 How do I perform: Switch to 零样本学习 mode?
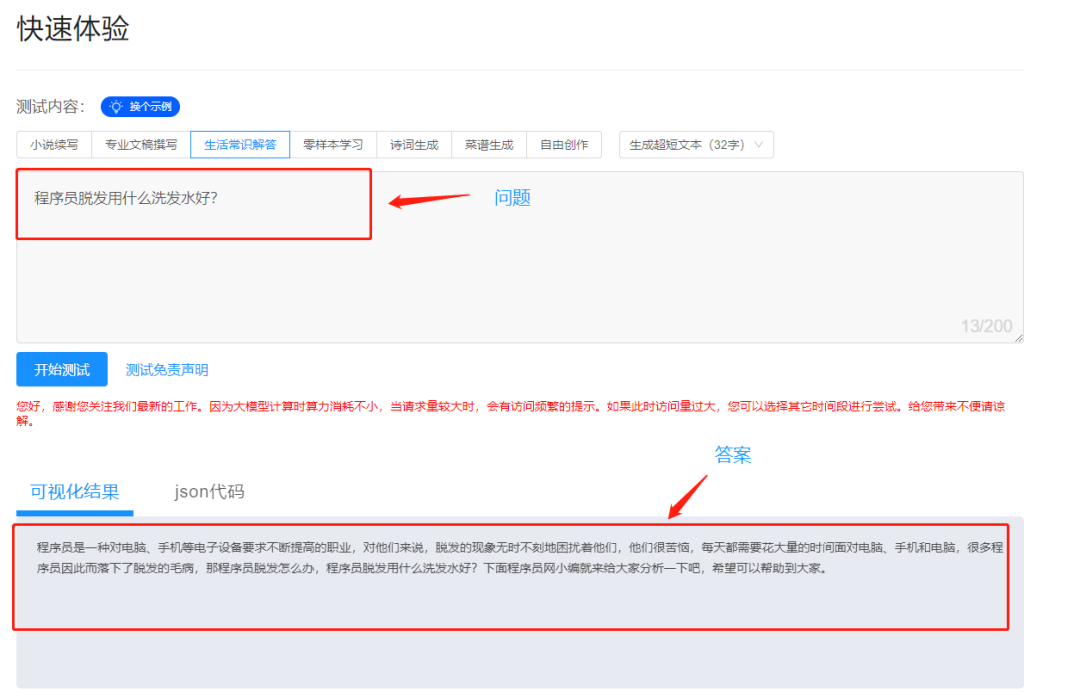point(333,145)
